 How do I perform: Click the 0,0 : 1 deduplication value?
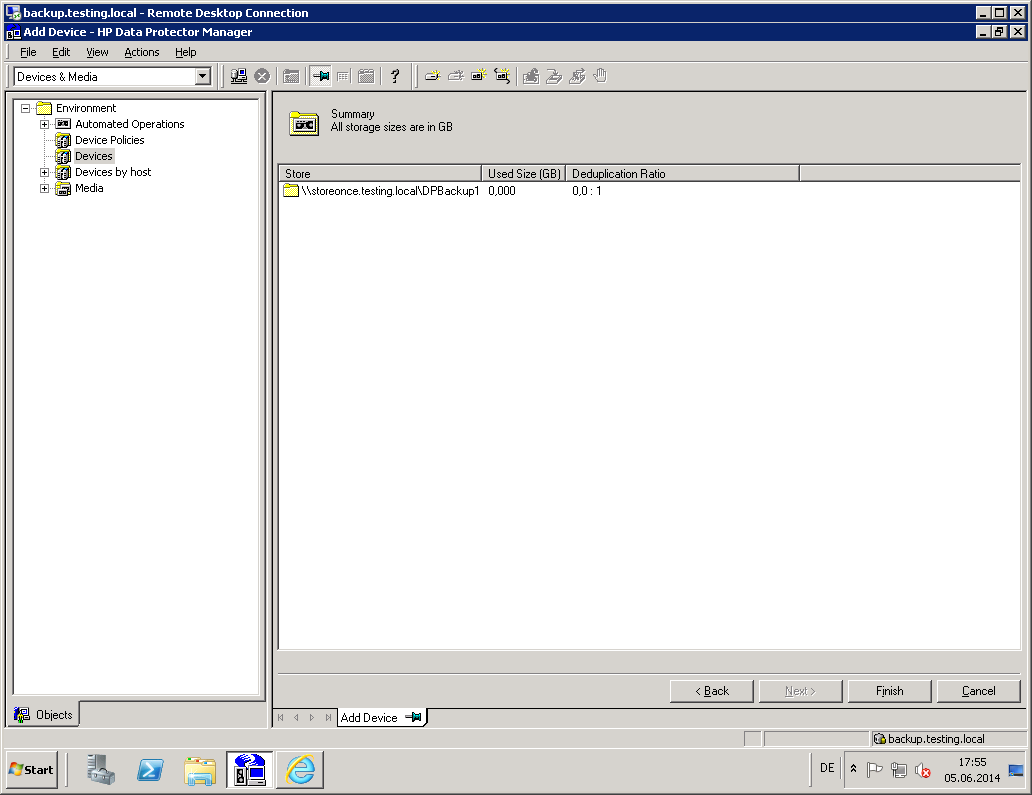[x=586, y=191]
